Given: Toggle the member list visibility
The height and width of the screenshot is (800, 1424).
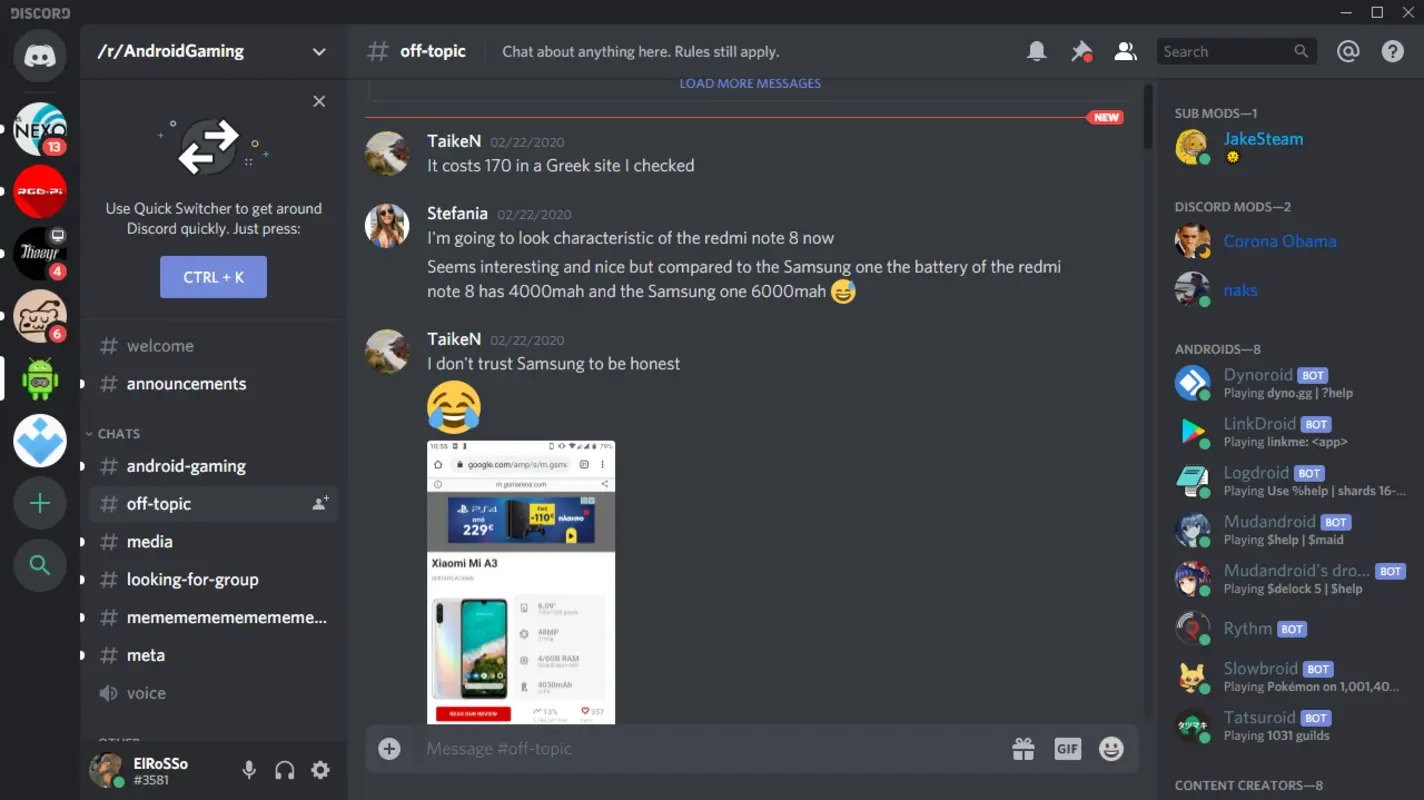Looking at the screenshot, I should coord(1125,50).
